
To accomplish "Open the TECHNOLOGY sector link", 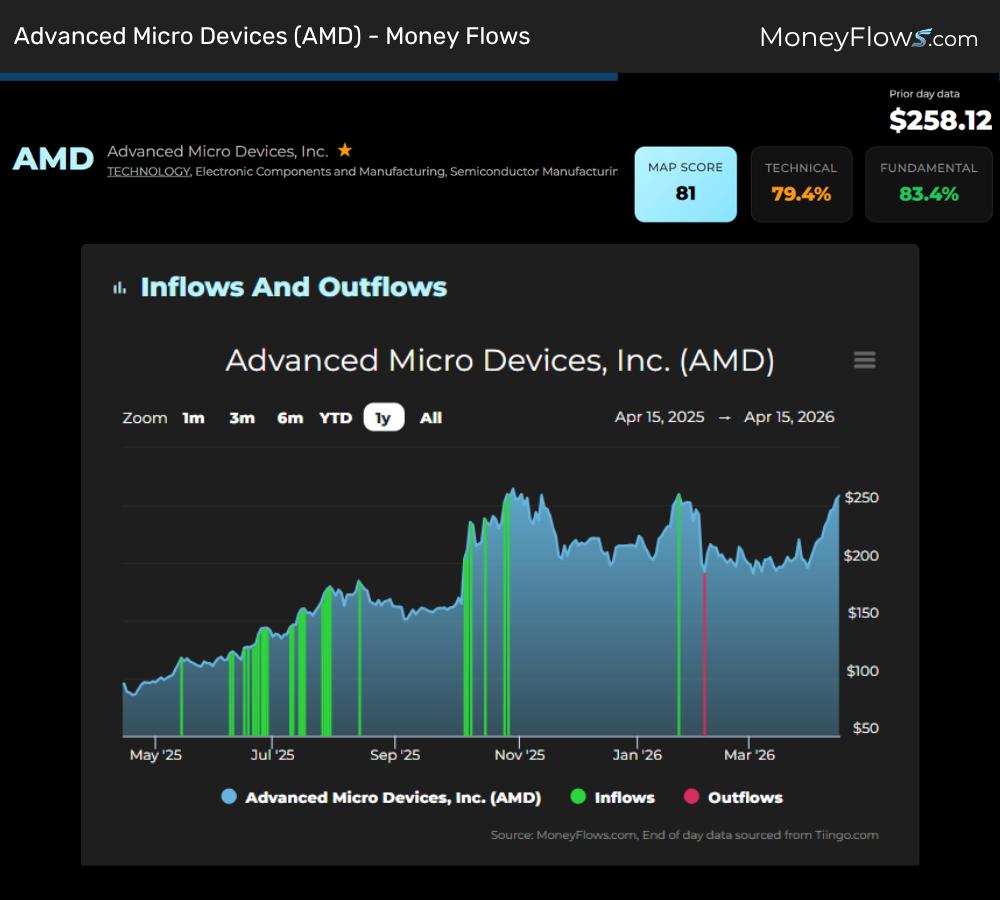I will tap(149, 172).
